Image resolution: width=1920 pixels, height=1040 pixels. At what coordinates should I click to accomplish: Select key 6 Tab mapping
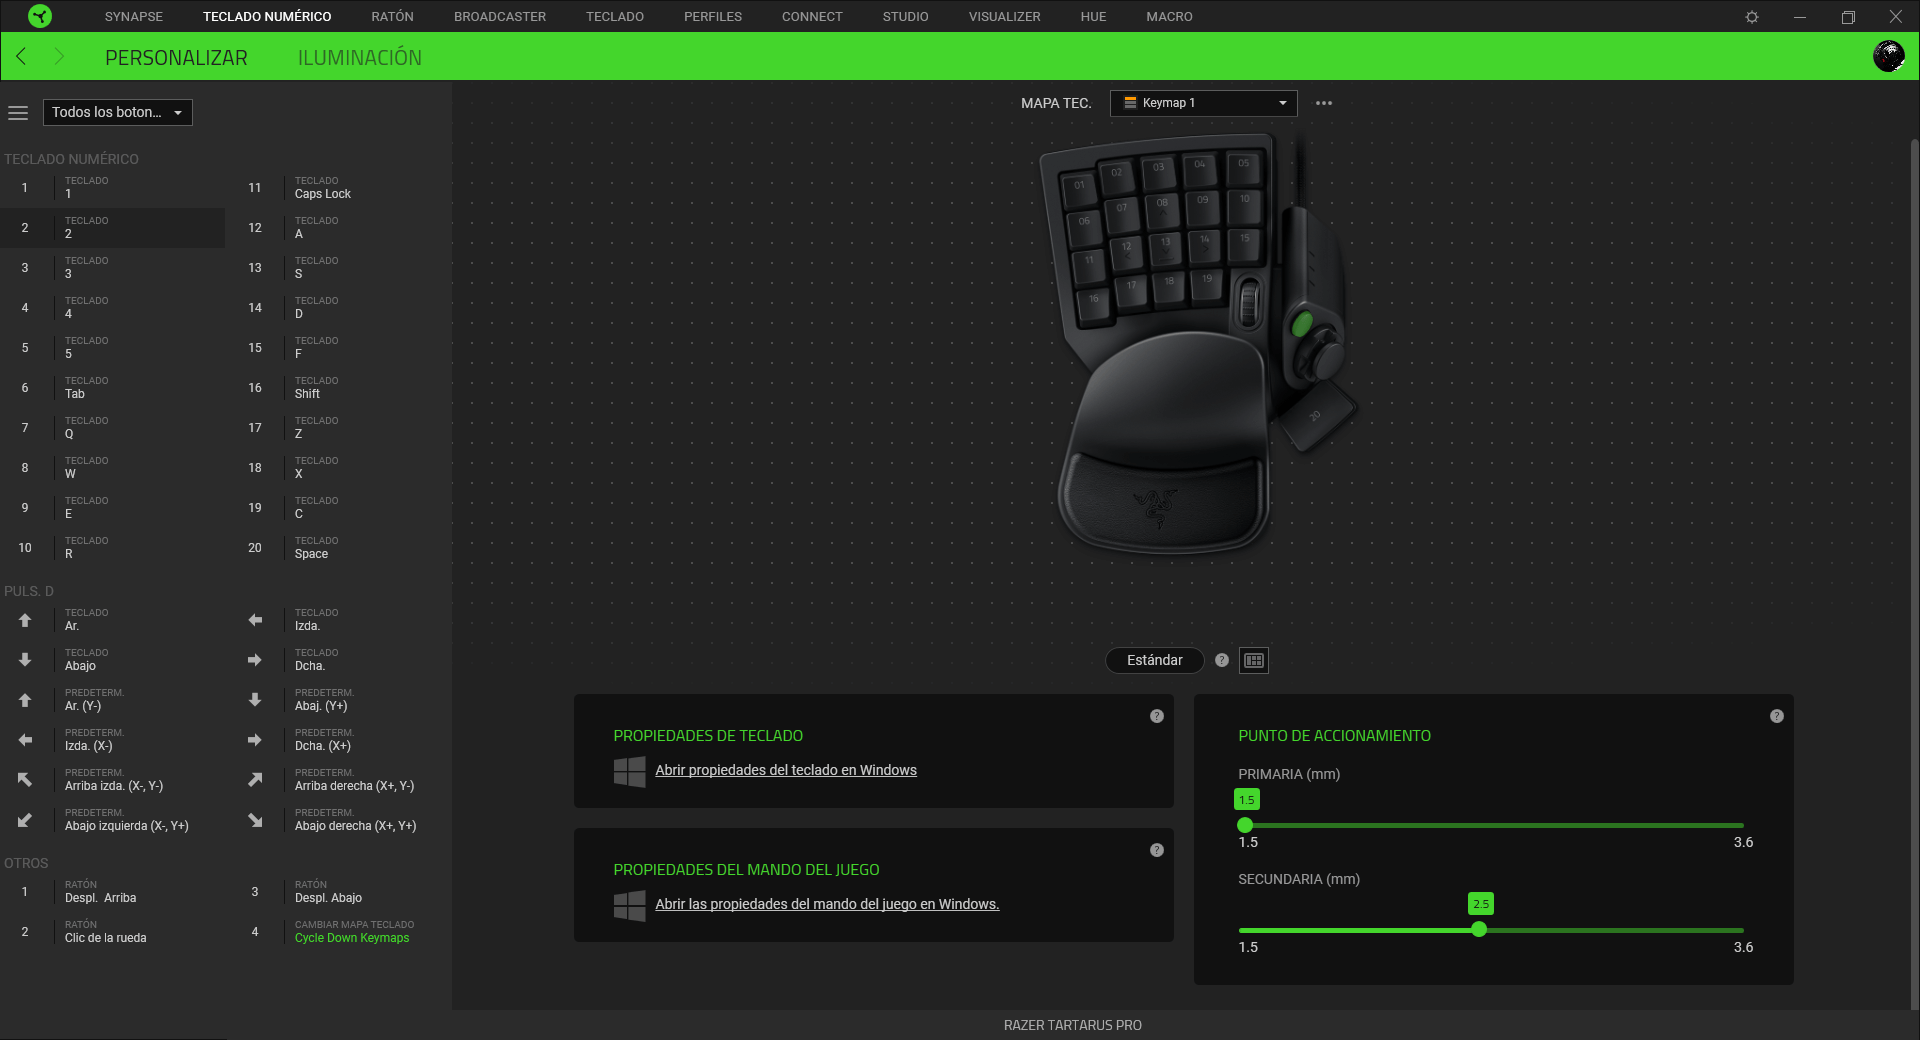[x=112, y=388]
